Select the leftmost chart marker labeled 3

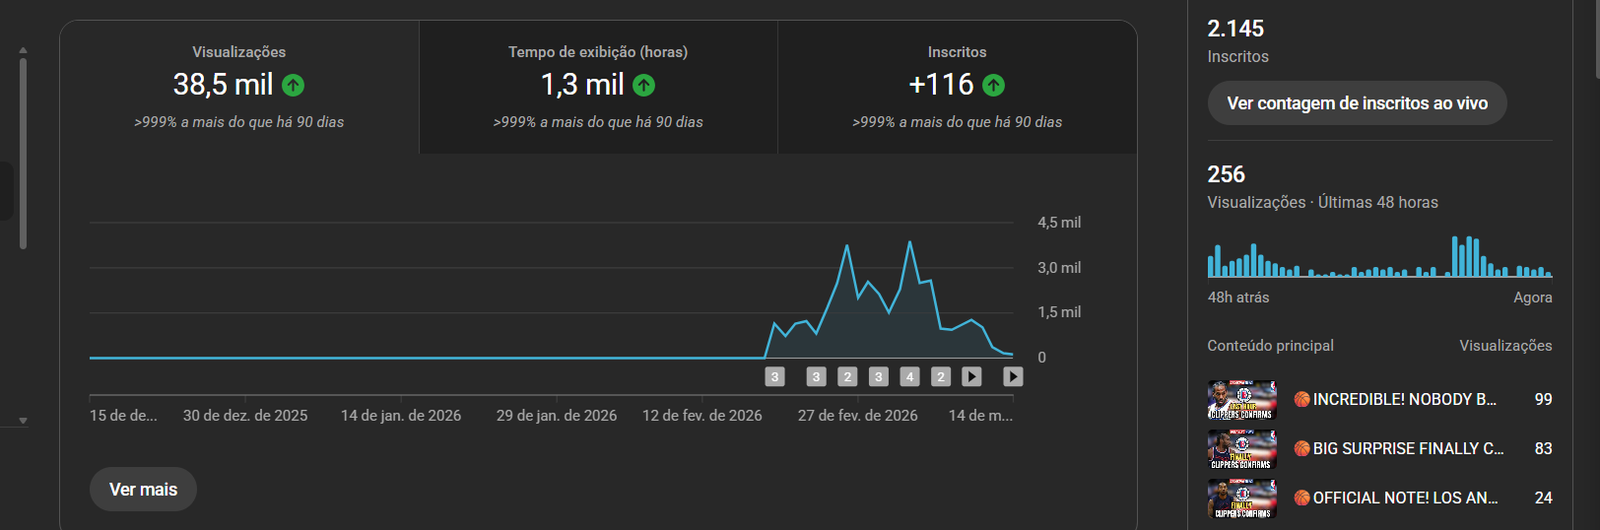pos(775,377)
